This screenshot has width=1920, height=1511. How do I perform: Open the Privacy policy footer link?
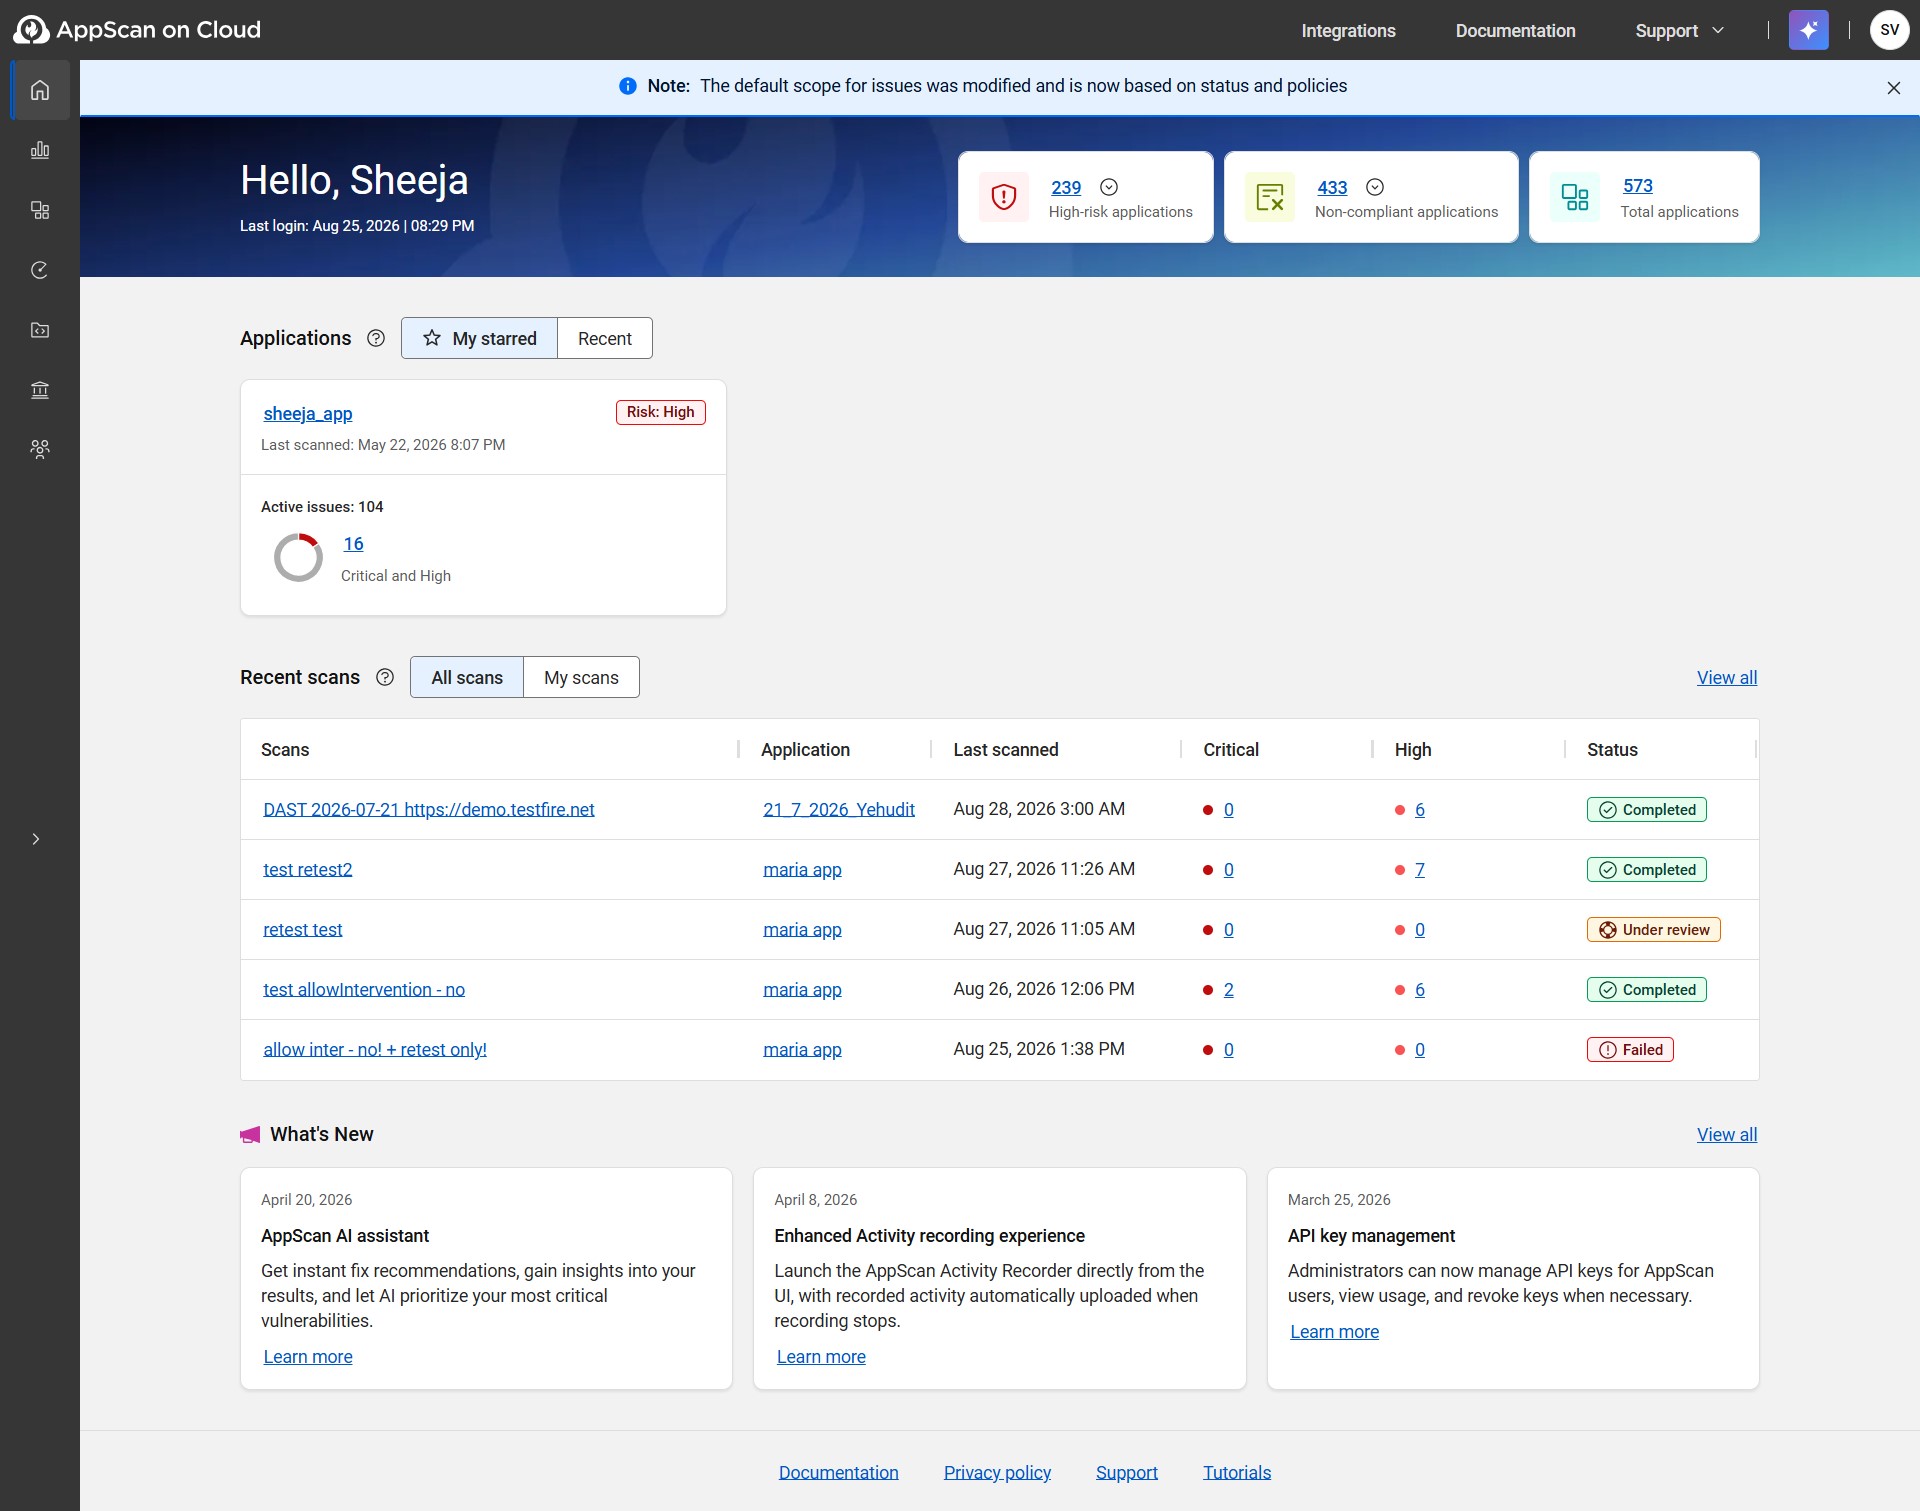coord(997,1473)
